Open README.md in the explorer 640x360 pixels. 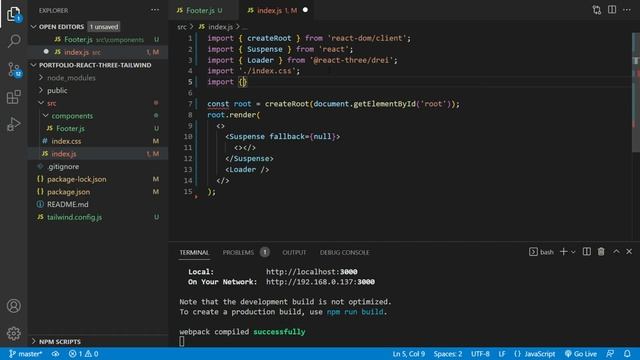click(67, 204)
